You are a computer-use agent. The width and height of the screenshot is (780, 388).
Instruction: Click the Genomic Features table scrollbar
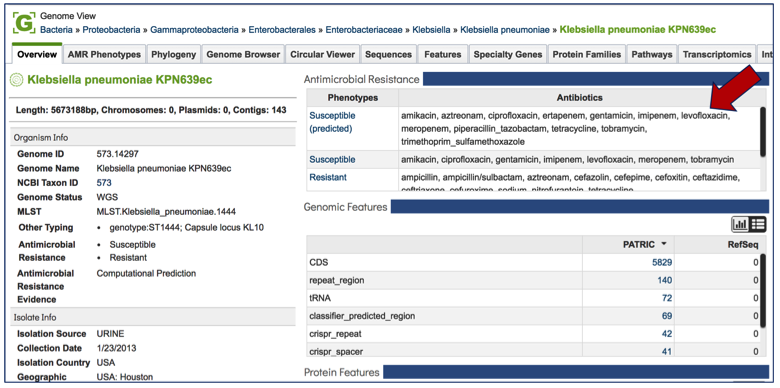tap(763, 291)
